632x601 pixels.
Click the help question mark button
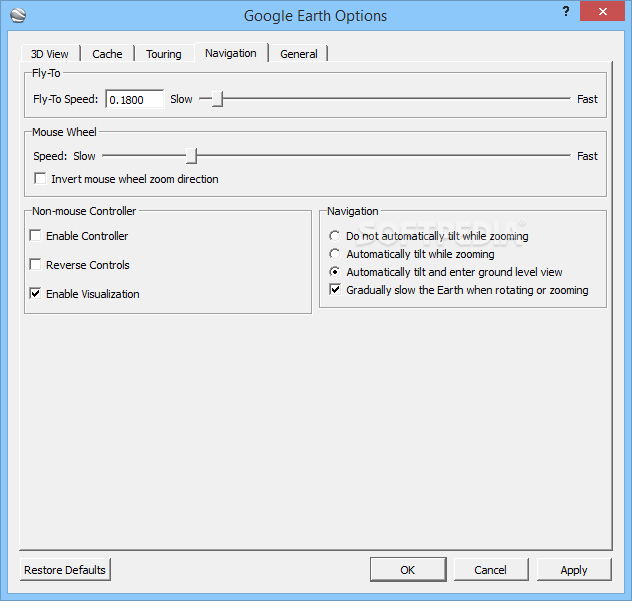click(566, 11)
